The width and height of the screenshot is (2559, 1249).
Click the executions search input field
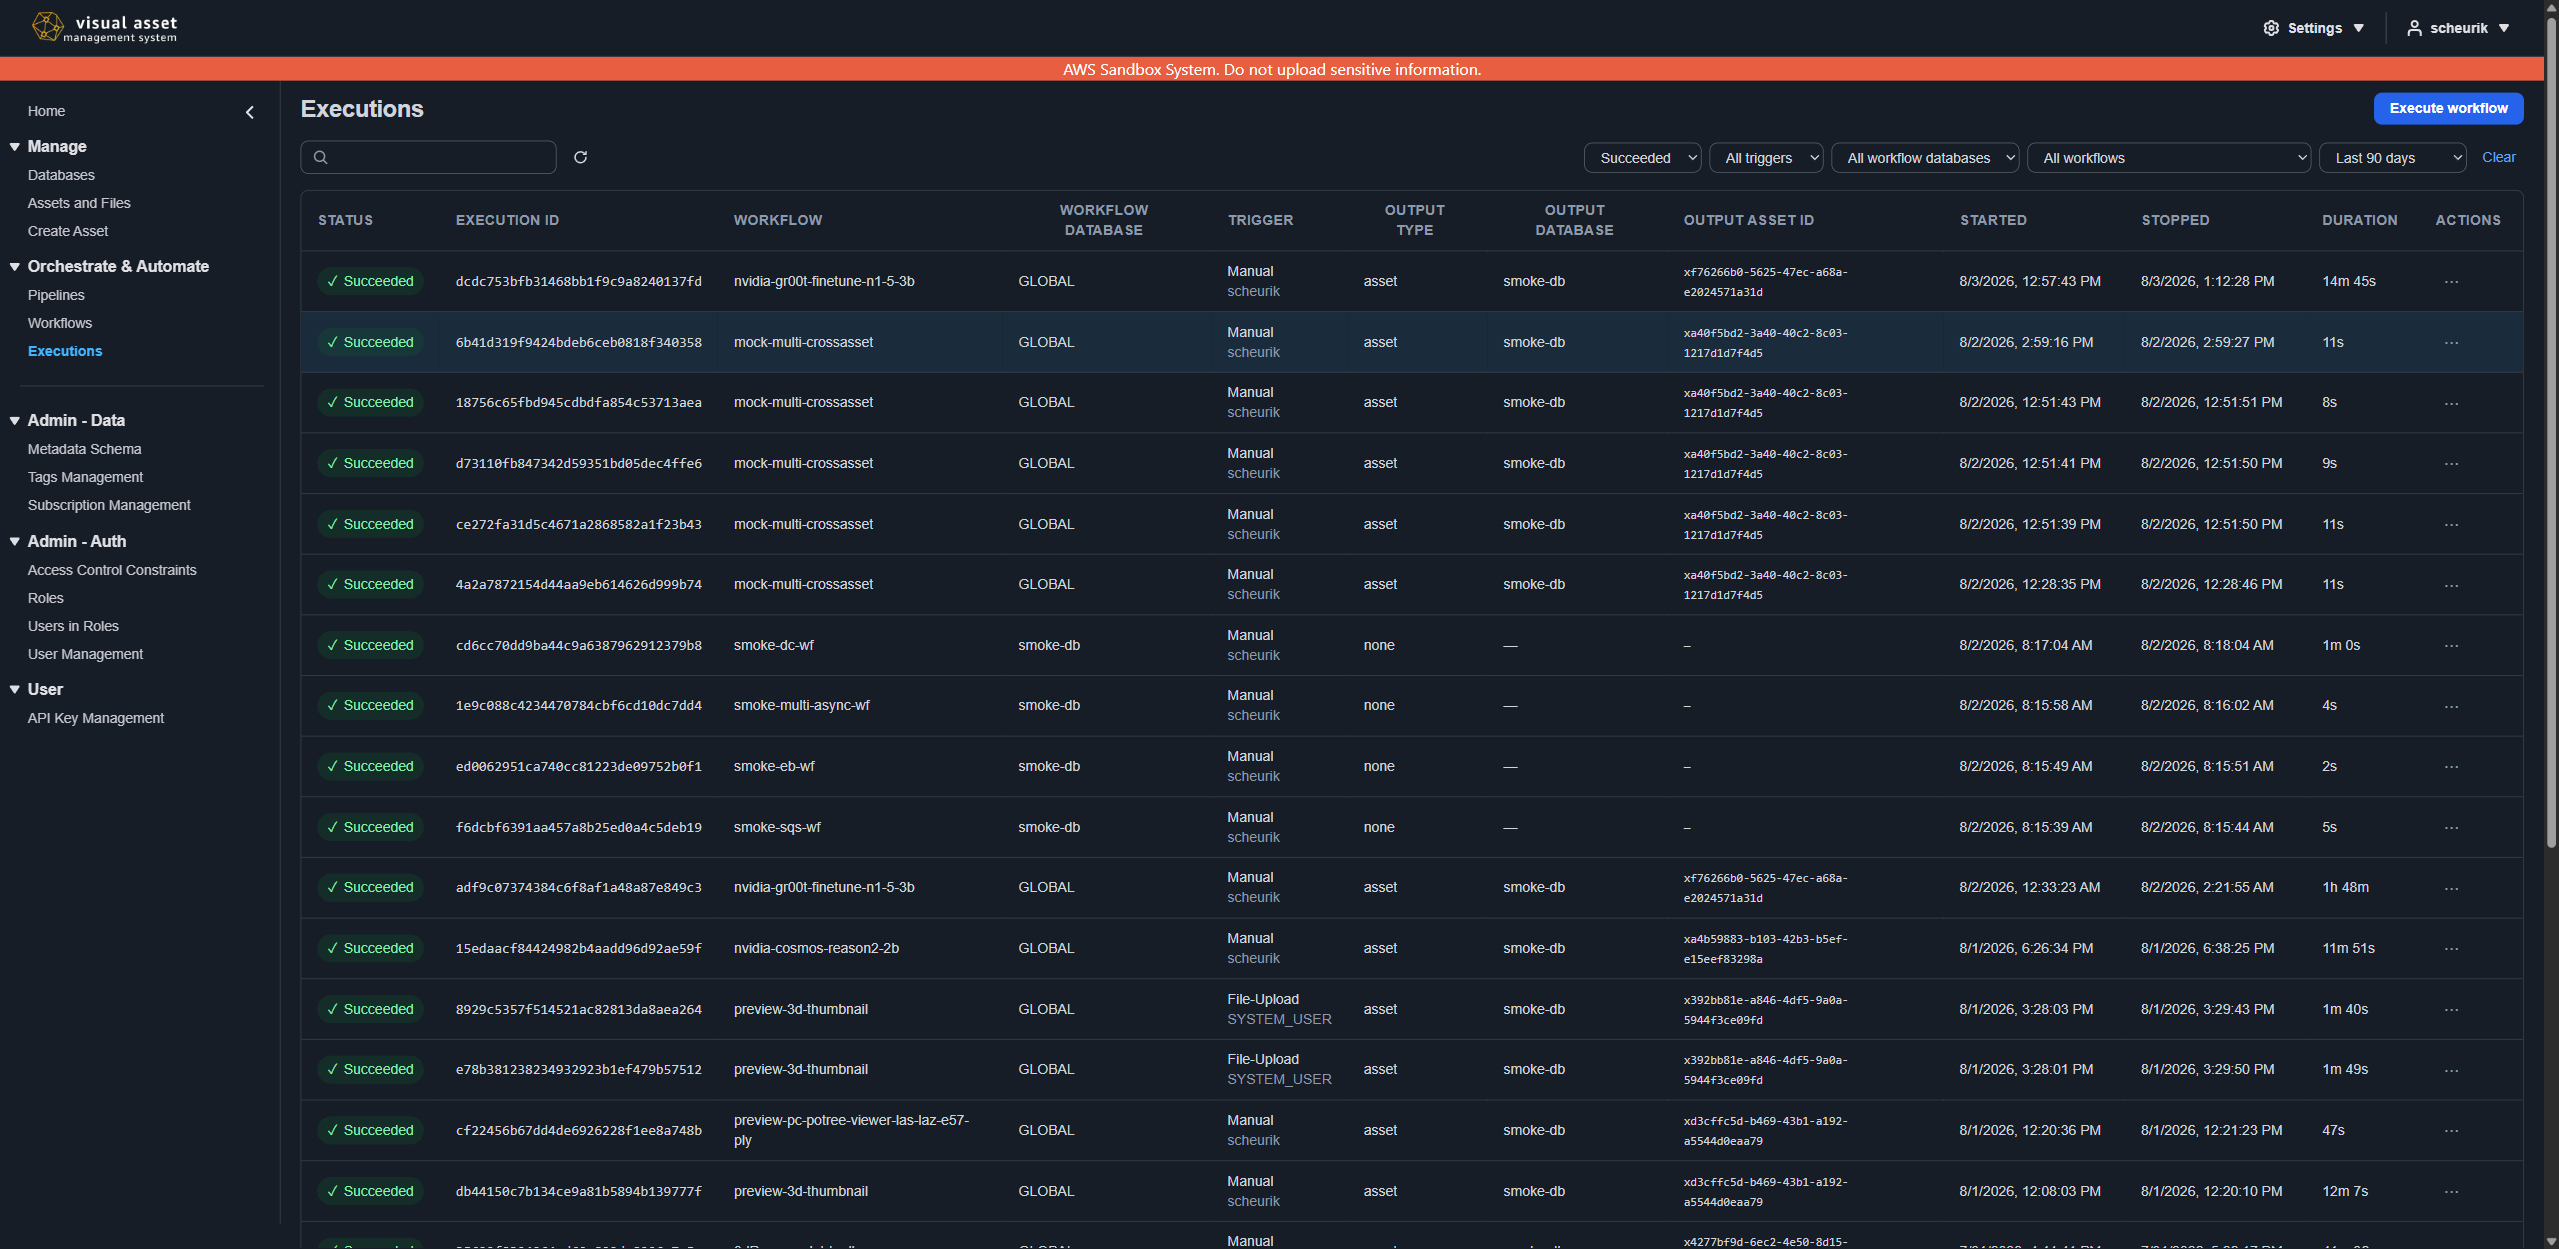coord(428,157)
